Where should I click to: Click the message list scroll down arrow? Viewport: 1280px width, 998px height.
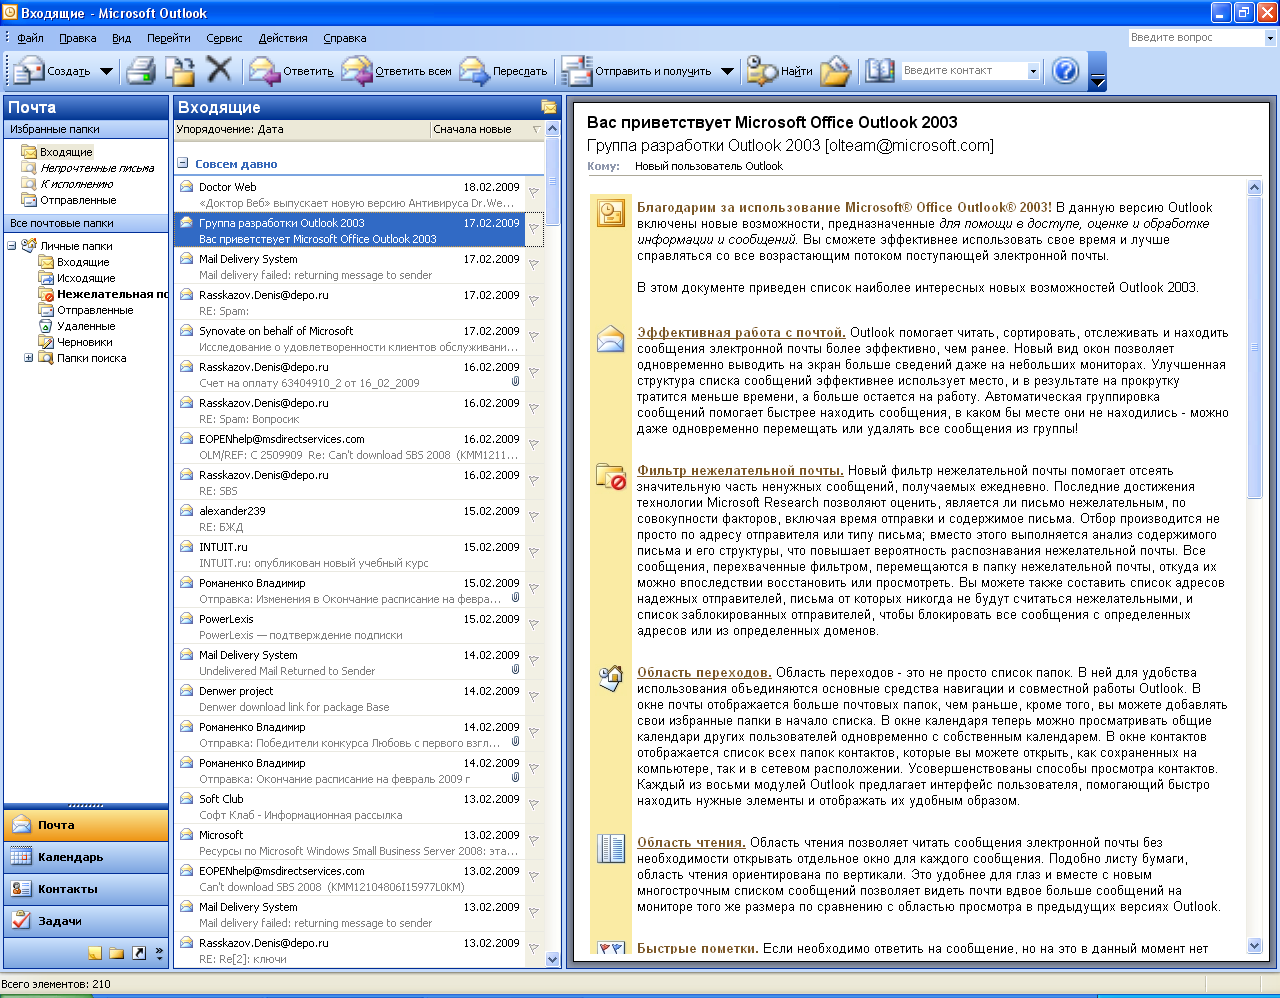coord(553,959)
